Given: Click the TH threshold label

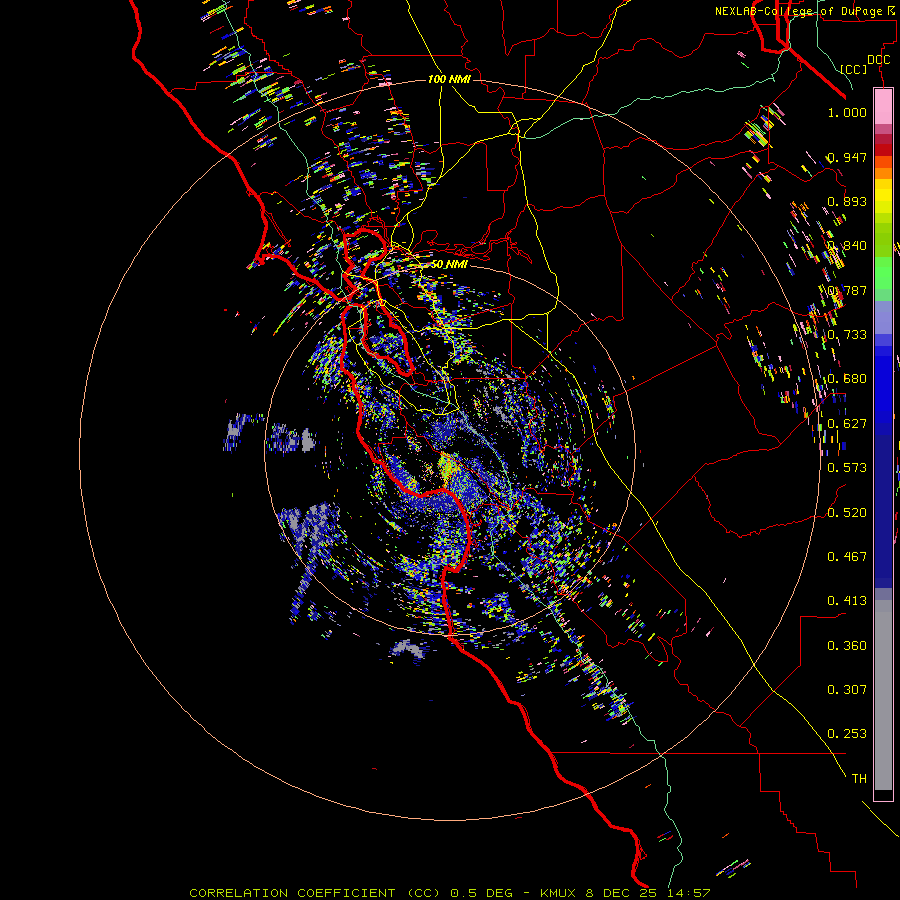Looking at the screenshot, I should coord(859,779).
